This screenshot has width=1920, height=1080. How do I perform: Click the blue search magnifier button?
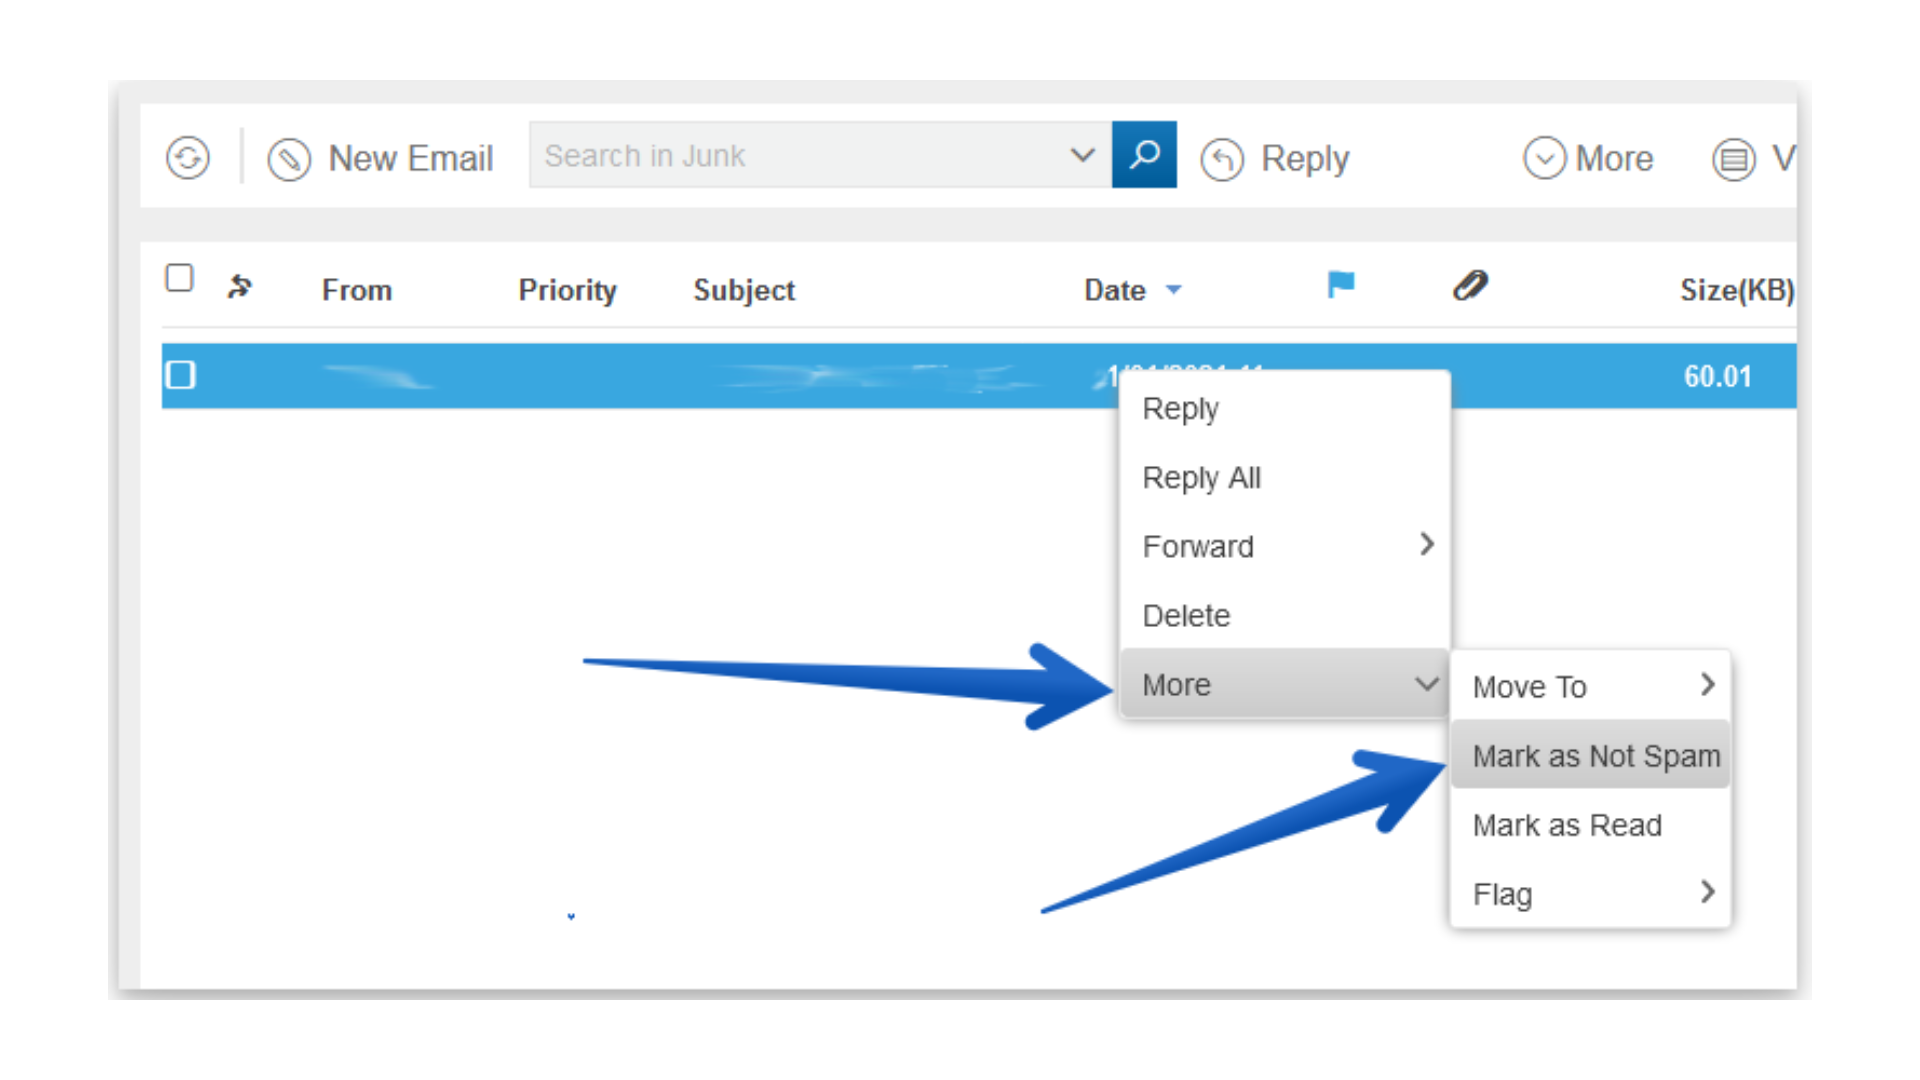coord(1144,155)
